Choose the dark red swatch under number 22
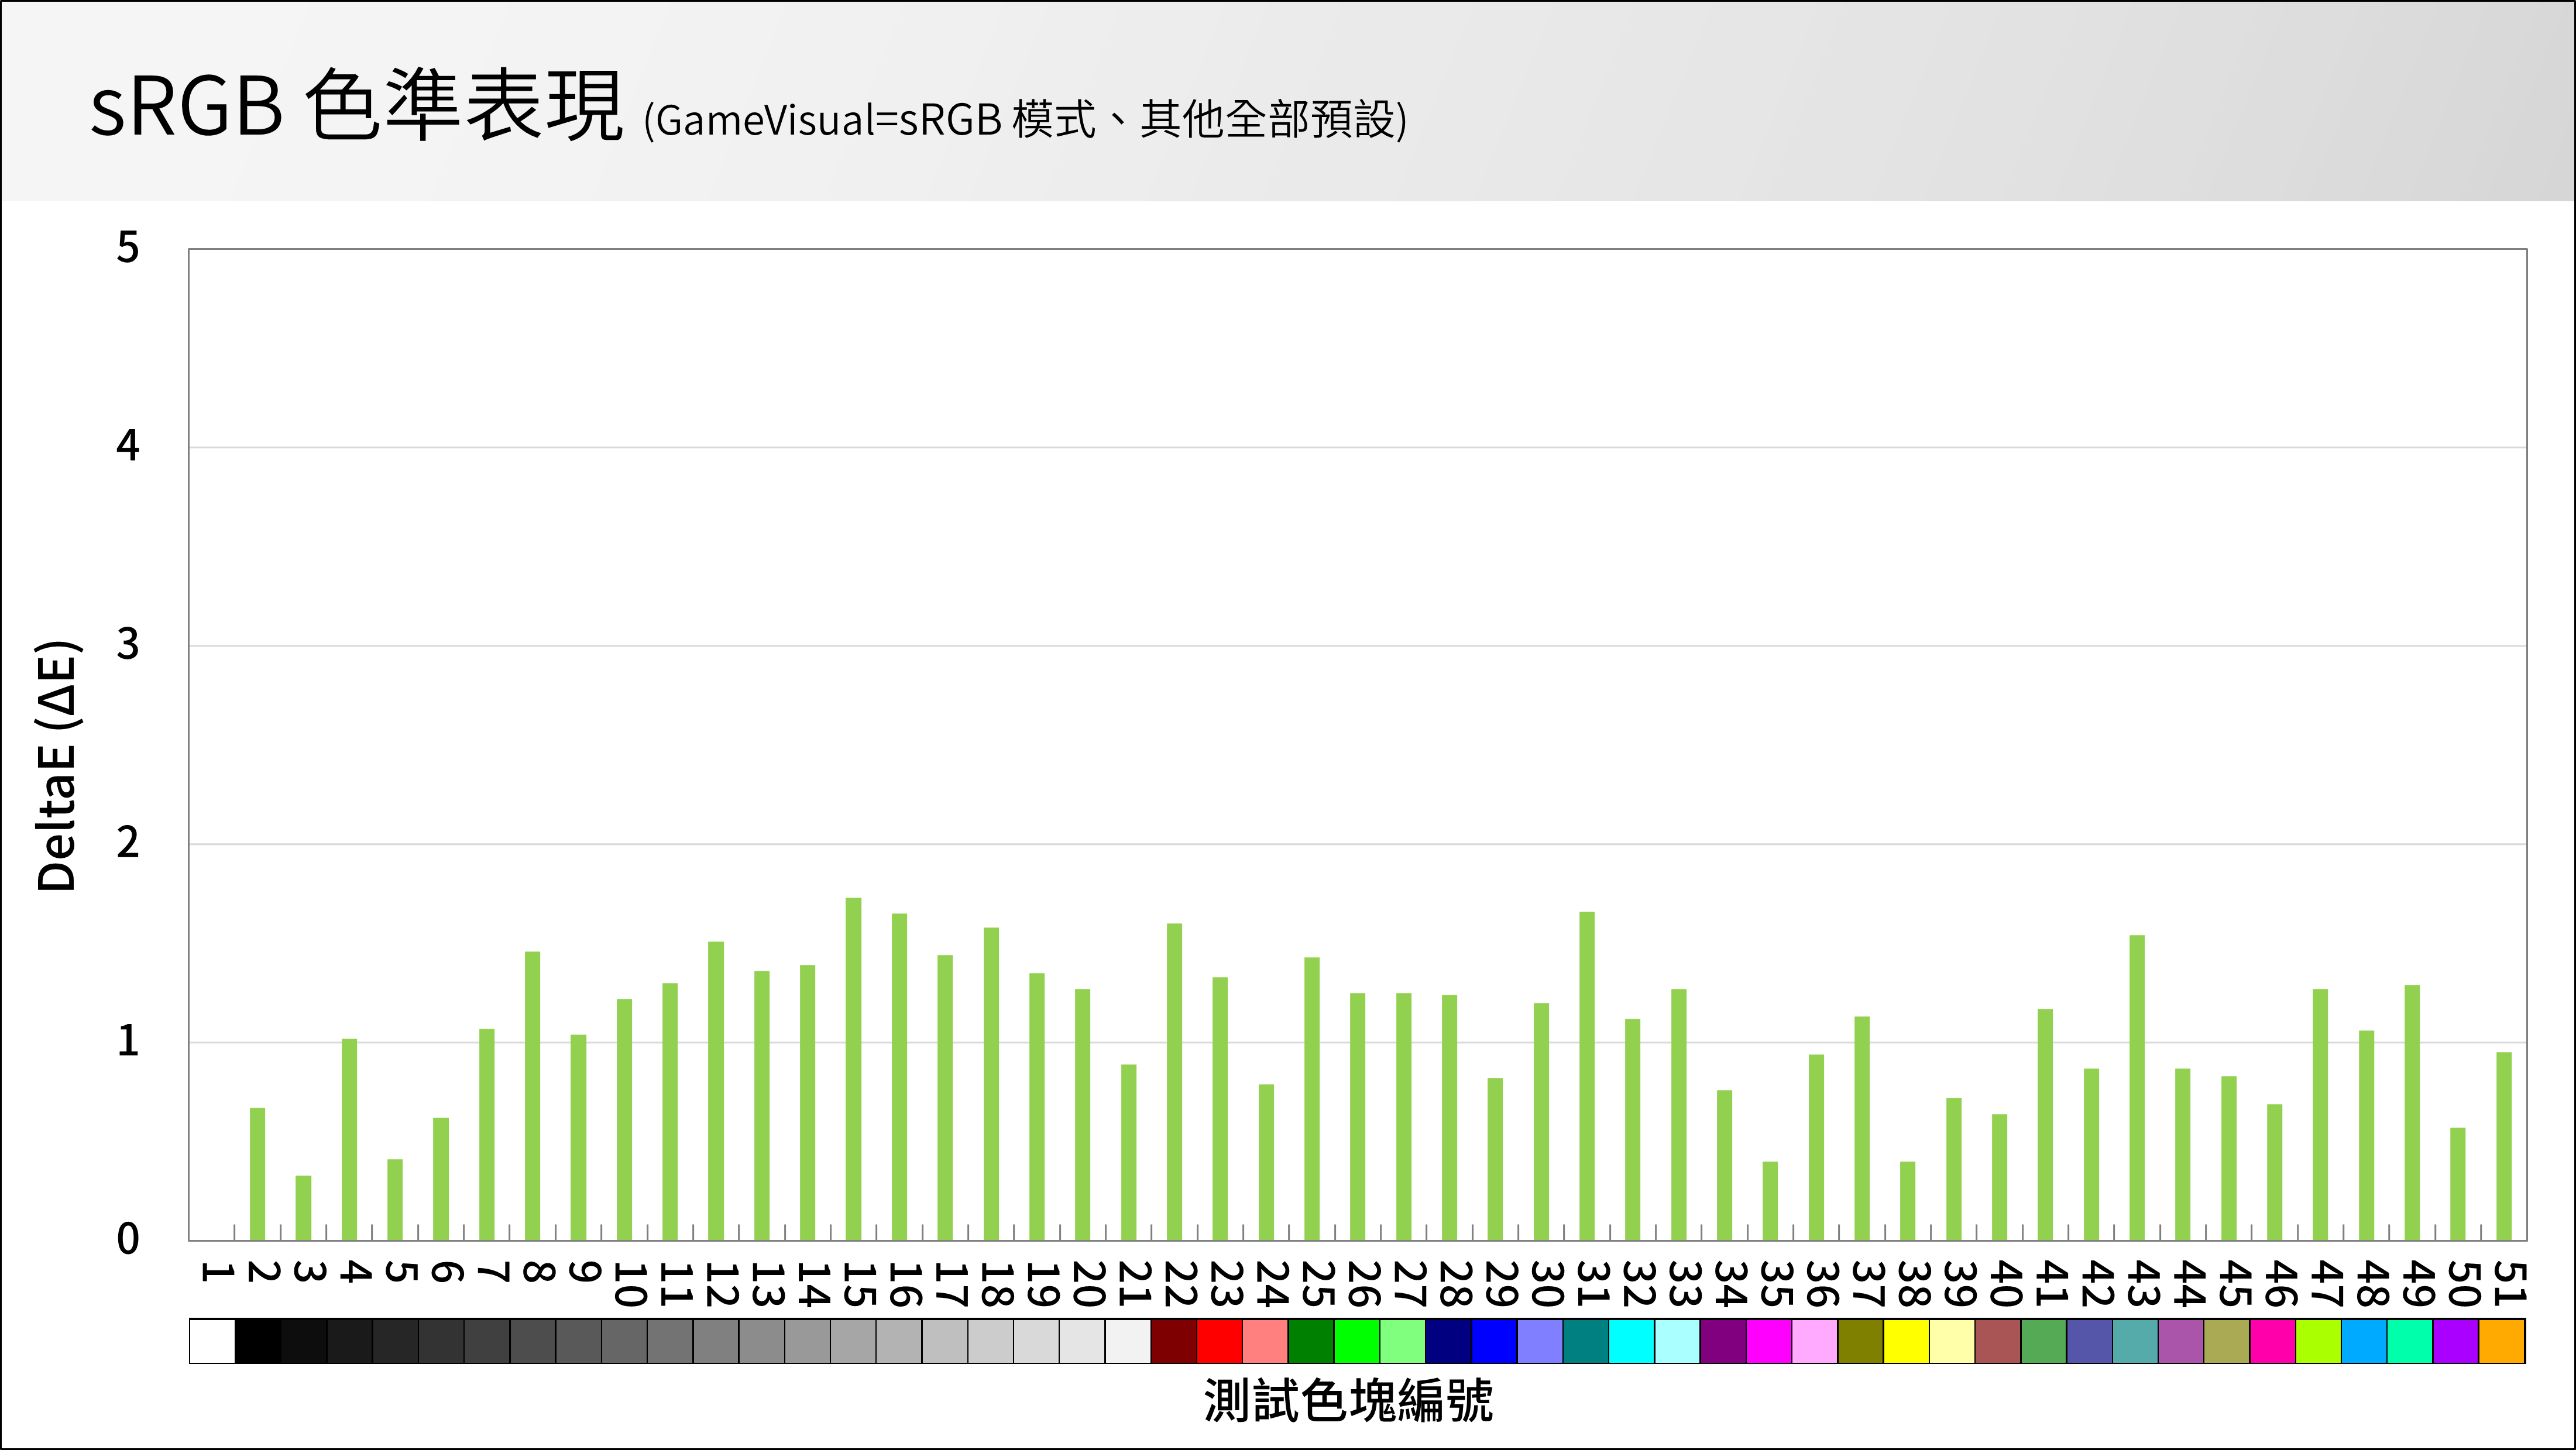Image resolution: width=2576 pixels, height=1450 pixels. tap(1174, 1341)
